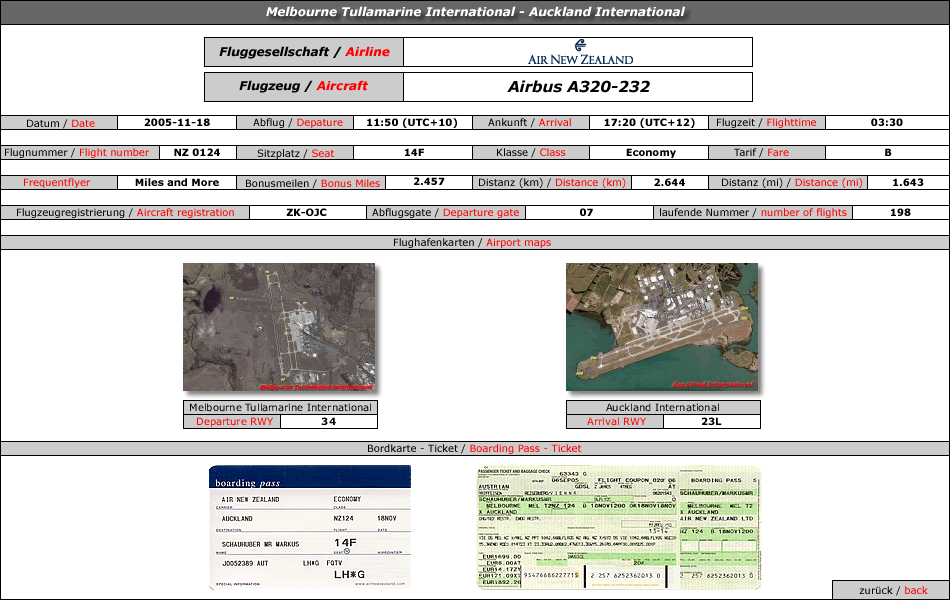
Task: Click the Miles and More frequent flyer value
Action: (177, 183)
